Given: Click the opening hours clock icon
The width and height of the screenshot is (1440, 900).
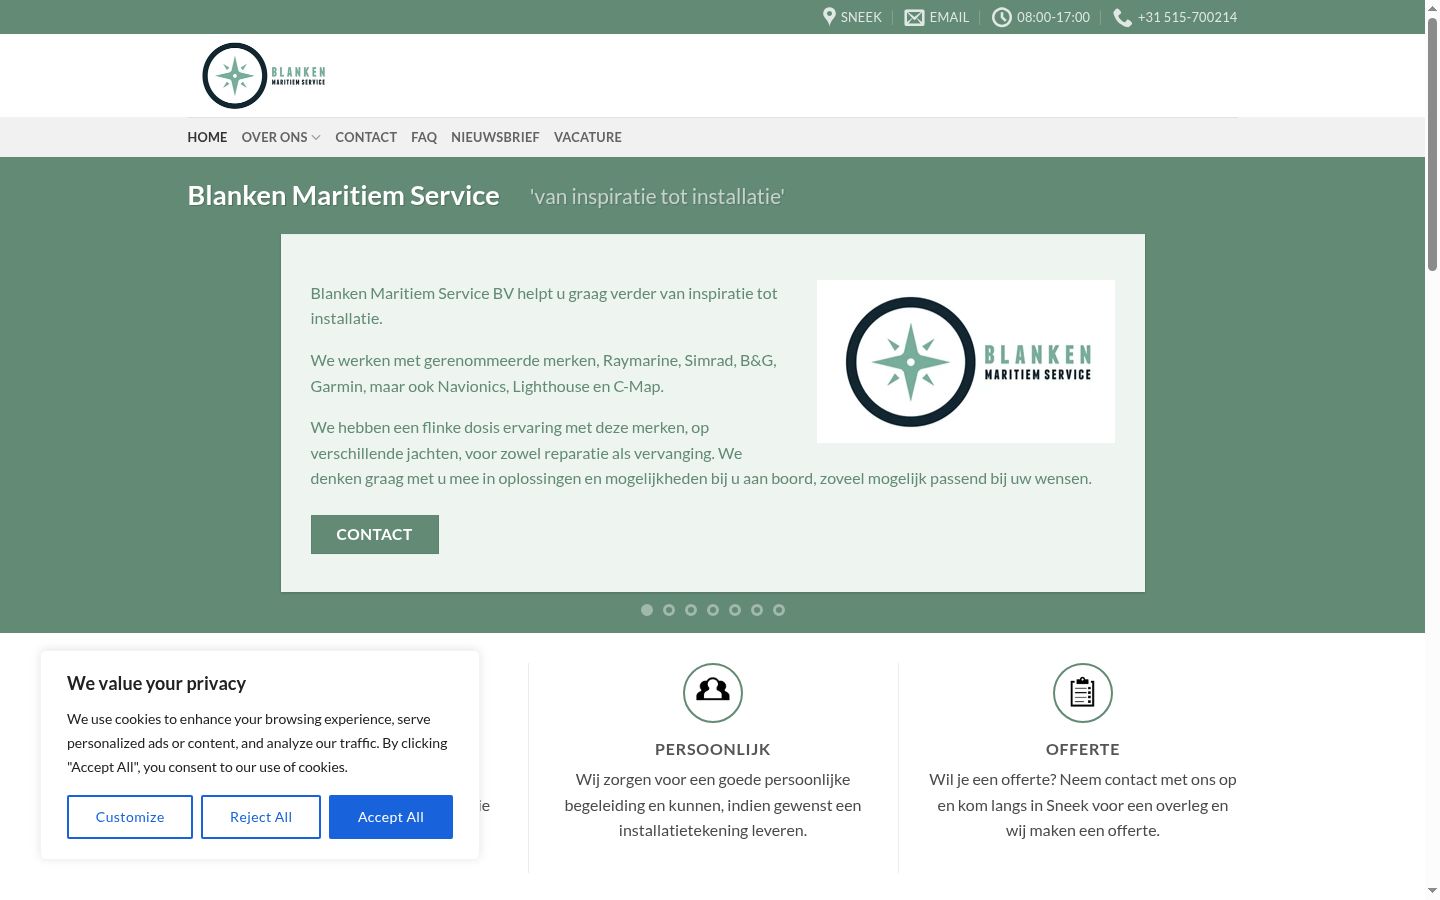Looking at the screenshot, I should pyautogui.click(x=1001, y=17).
